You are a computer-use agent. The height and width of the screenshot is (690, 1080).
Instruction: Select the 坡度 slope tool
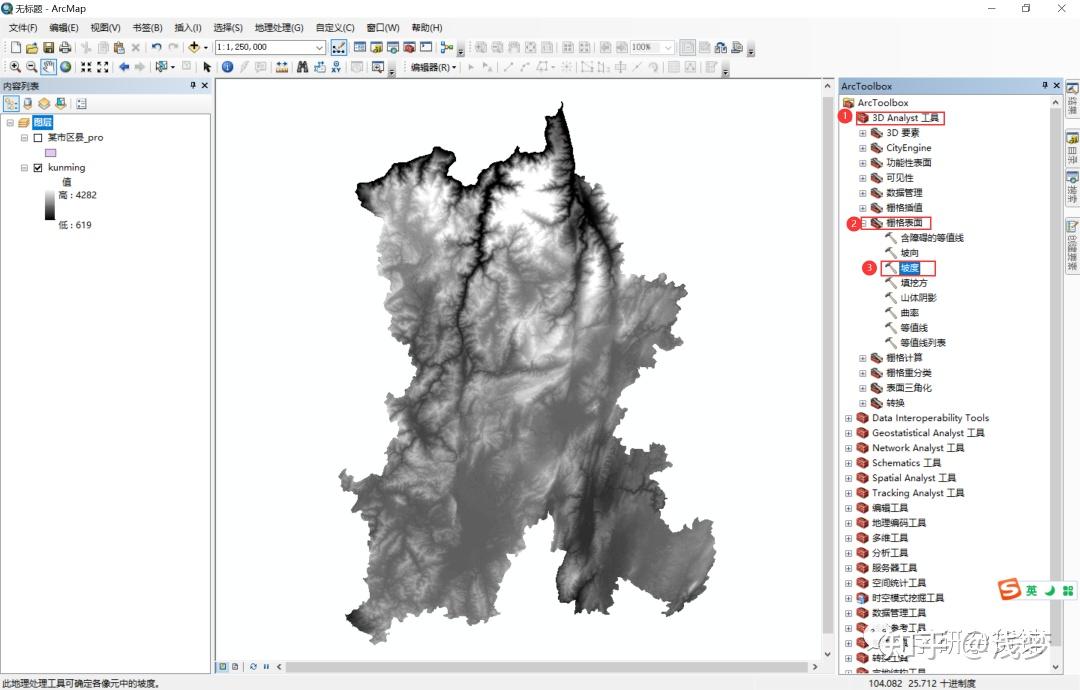click(x=909, y=268)
